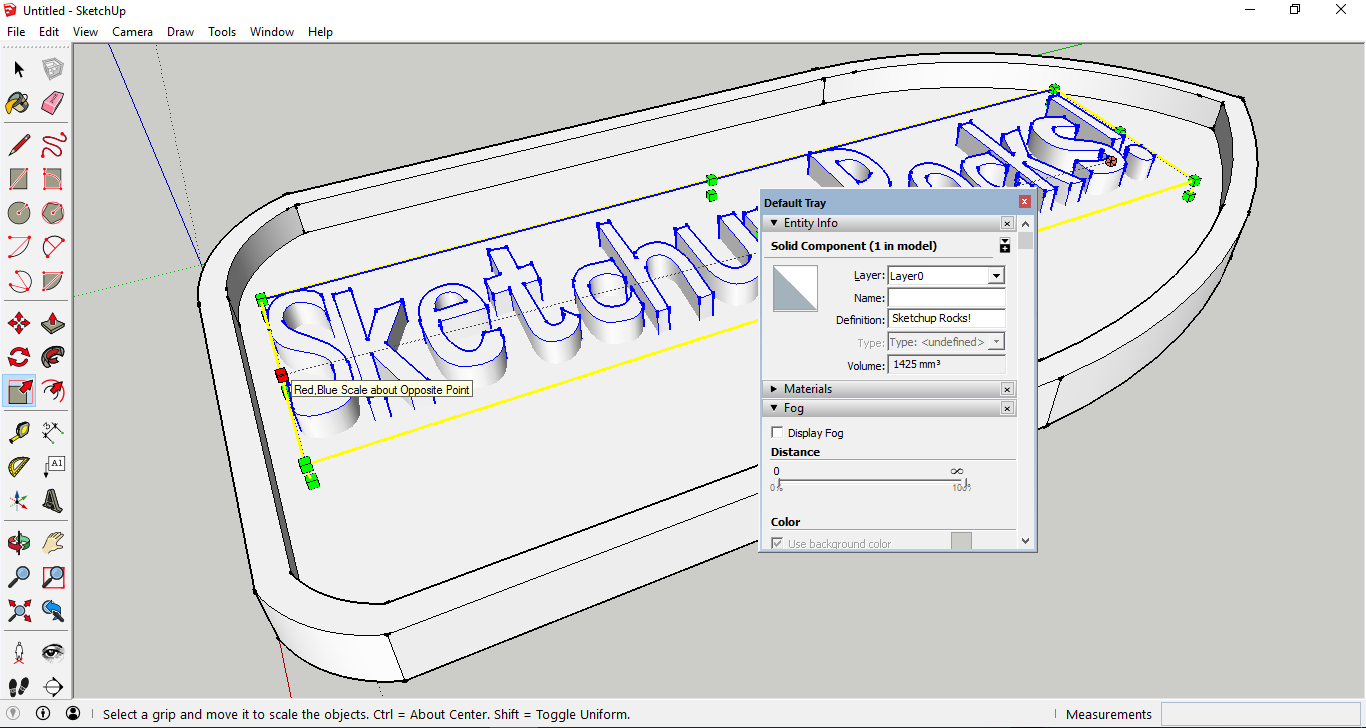Choose the Rotate tool
This screenshot has width=1366, height=728.
coord(19,357)
